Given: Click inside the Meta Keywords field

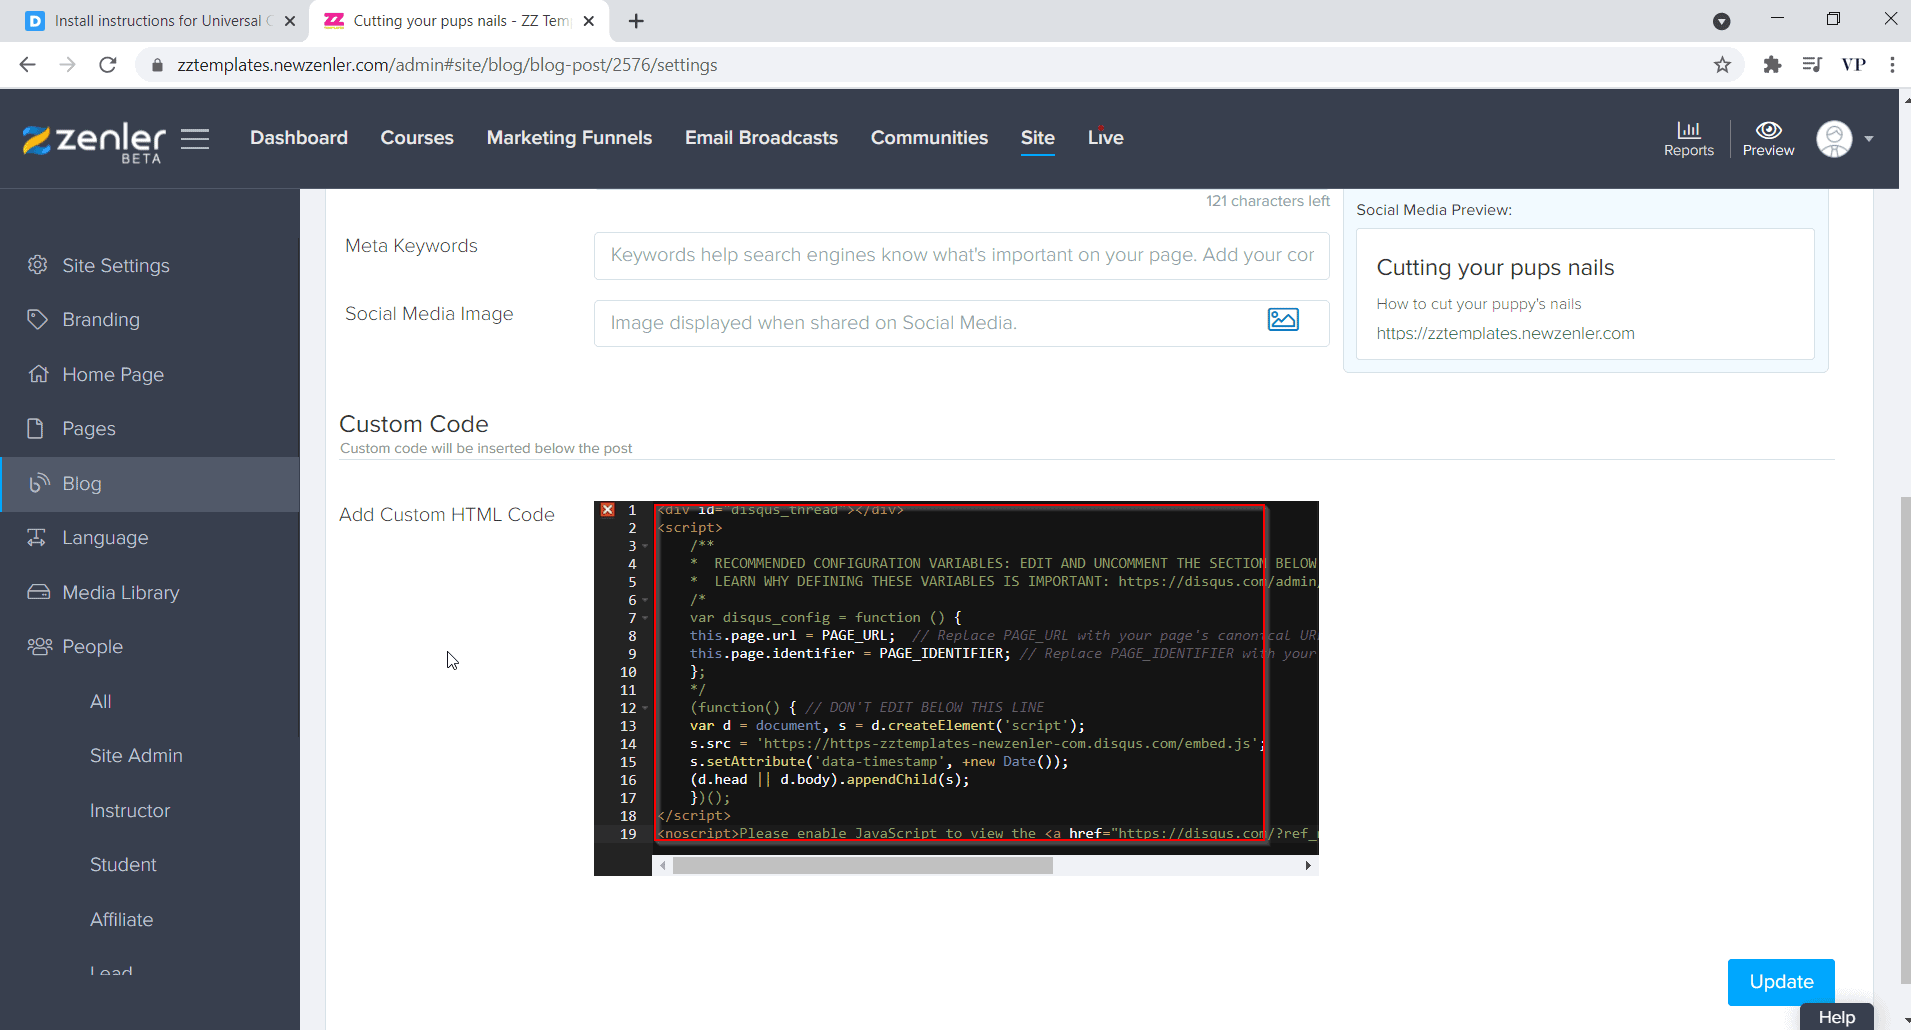Looking at the screenshot, I should (960, 255).
